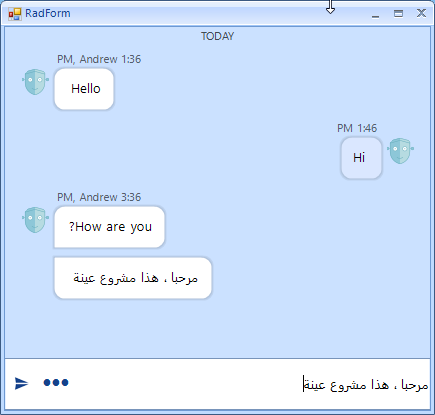This screenshot has width=435, height=415.
Task: Click the RadForm application icon in title bar
Action: tap(14, 14)
